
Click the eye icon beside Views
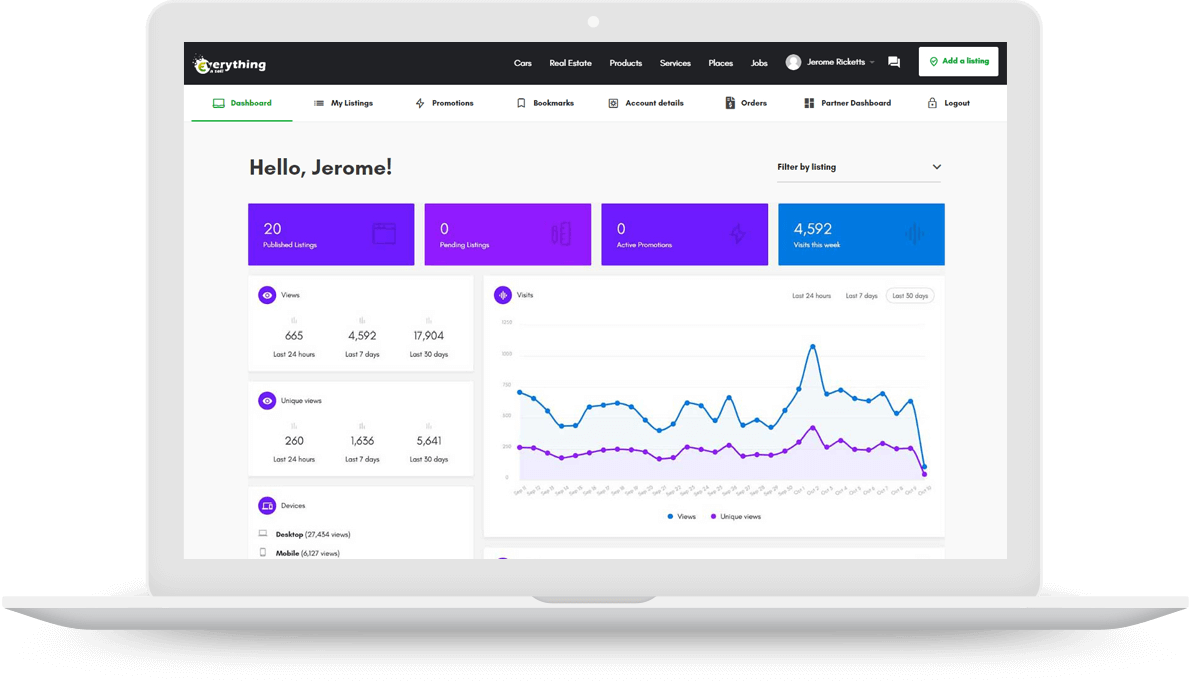tap(267, 295)
